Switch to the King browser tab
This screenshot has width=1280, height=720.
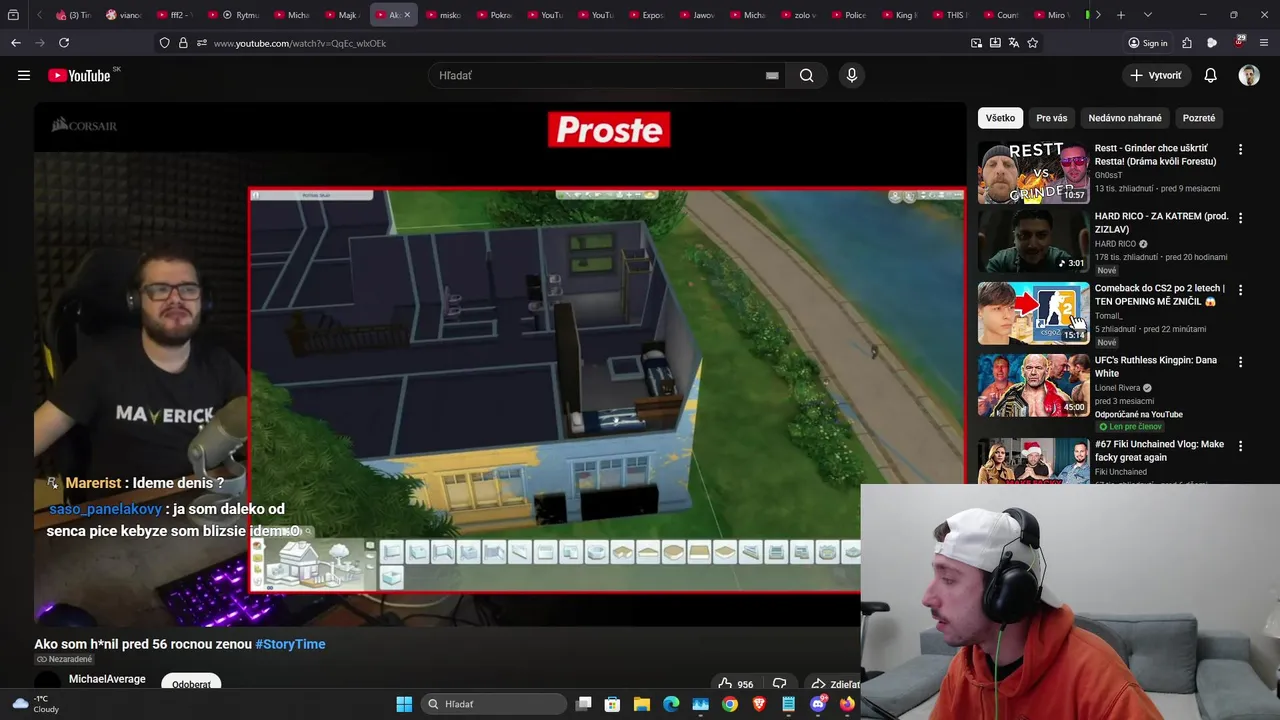(899, 15)
